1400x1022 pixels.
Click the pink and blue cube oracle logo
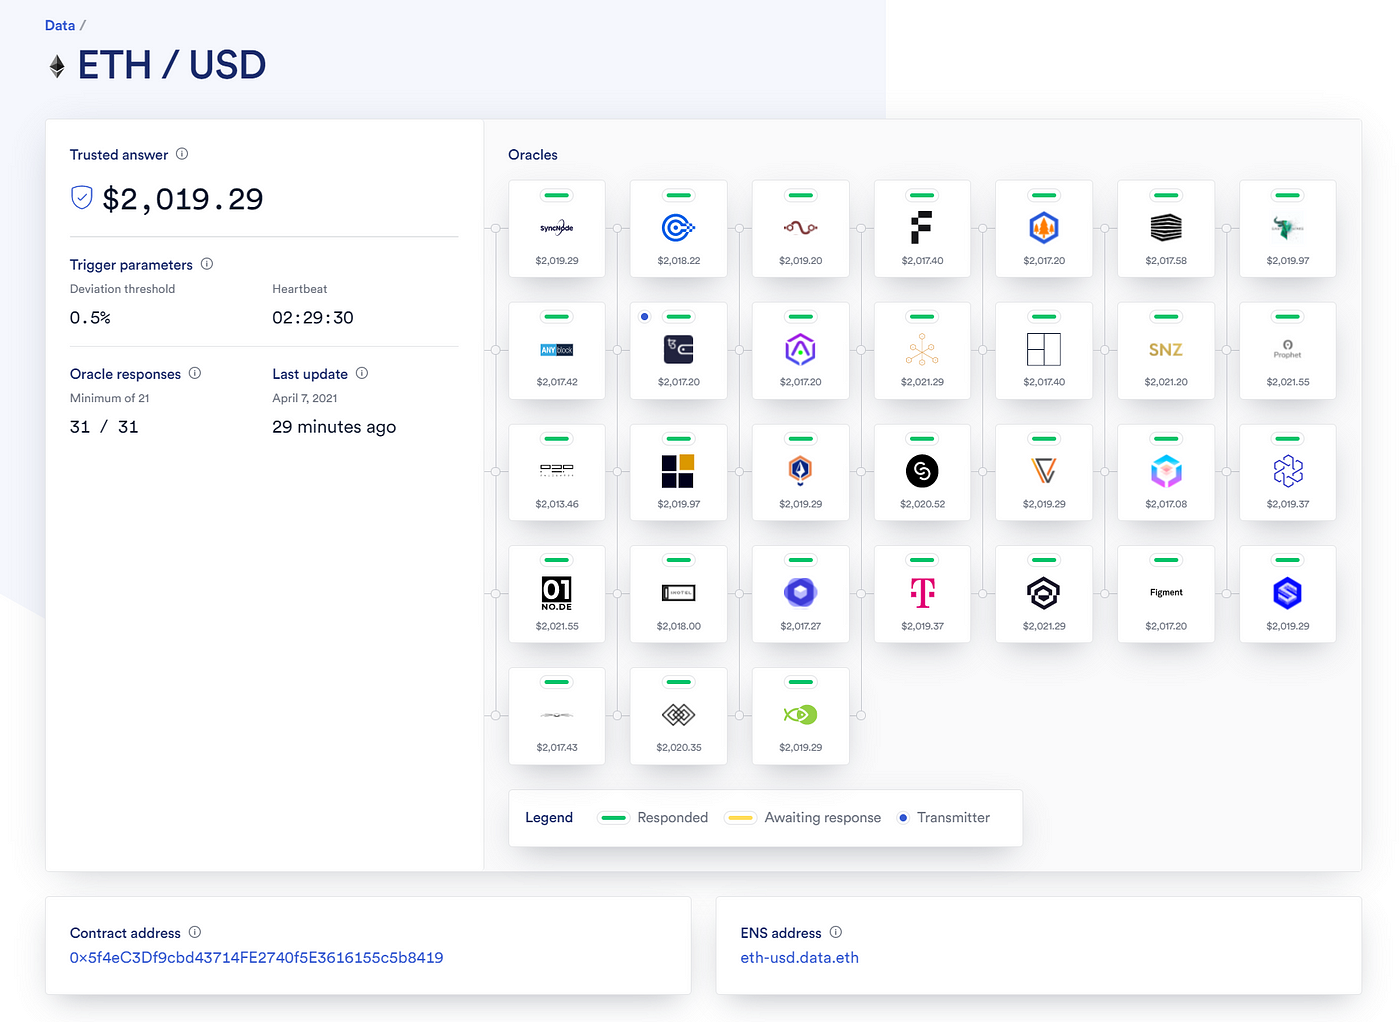[x=1166, y=471]
